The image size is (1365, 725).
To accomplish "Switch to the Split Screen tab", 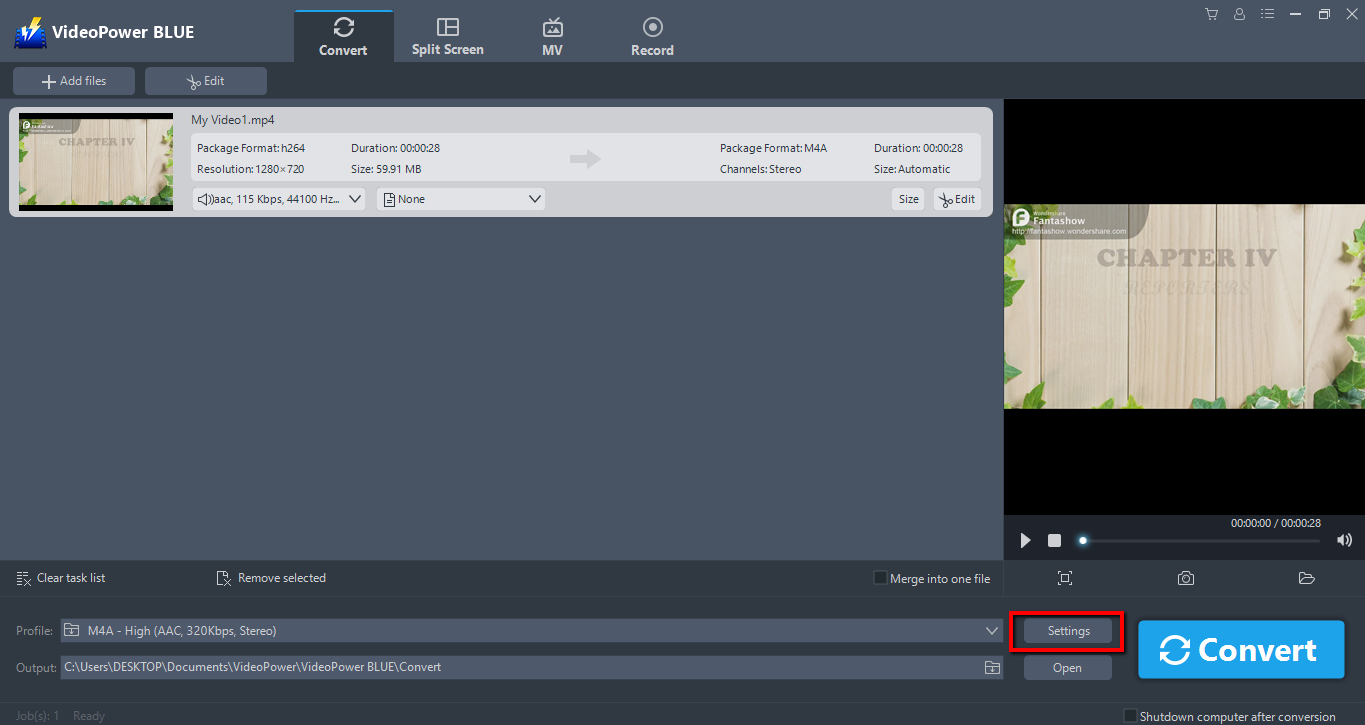I will tap(448, 37).
